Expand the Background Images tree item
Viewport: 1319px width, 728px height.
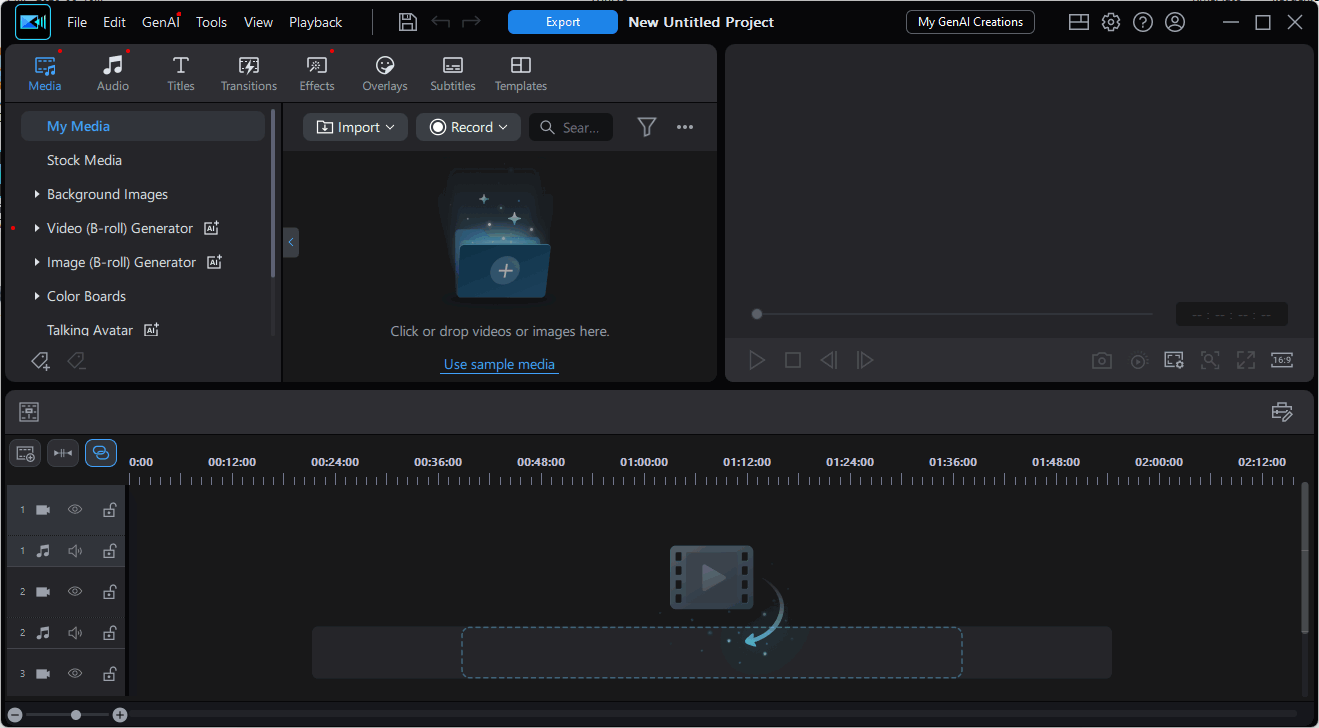37,194
